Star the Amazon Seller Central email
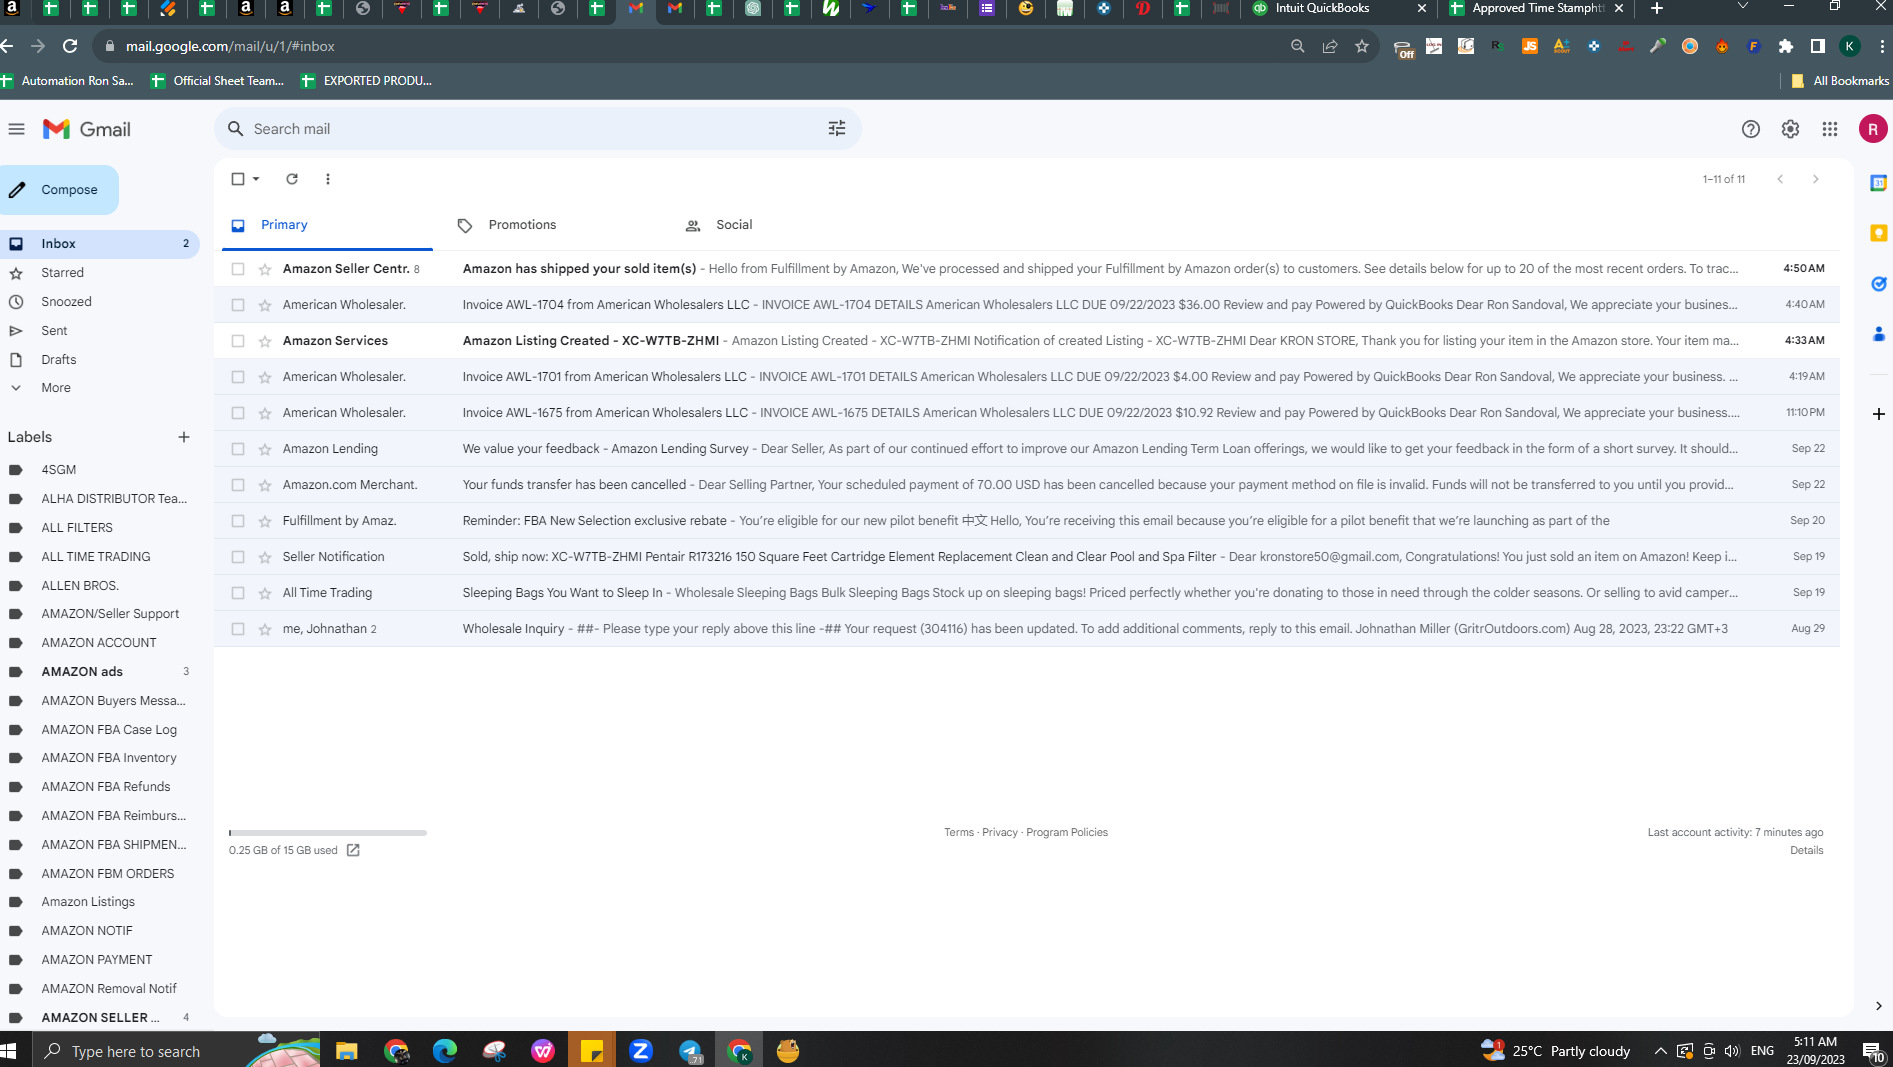 [x=265, y=269]
